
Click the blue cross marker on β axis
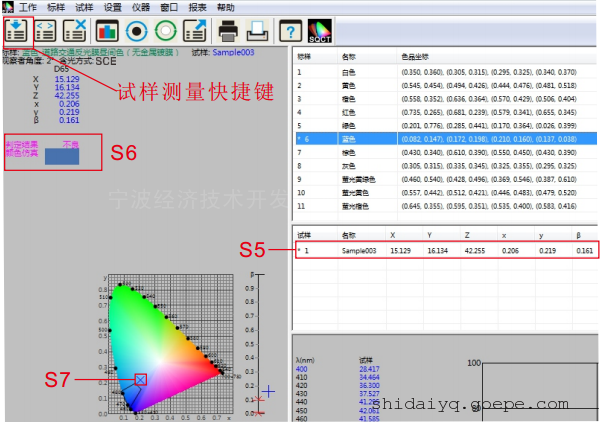268,390
